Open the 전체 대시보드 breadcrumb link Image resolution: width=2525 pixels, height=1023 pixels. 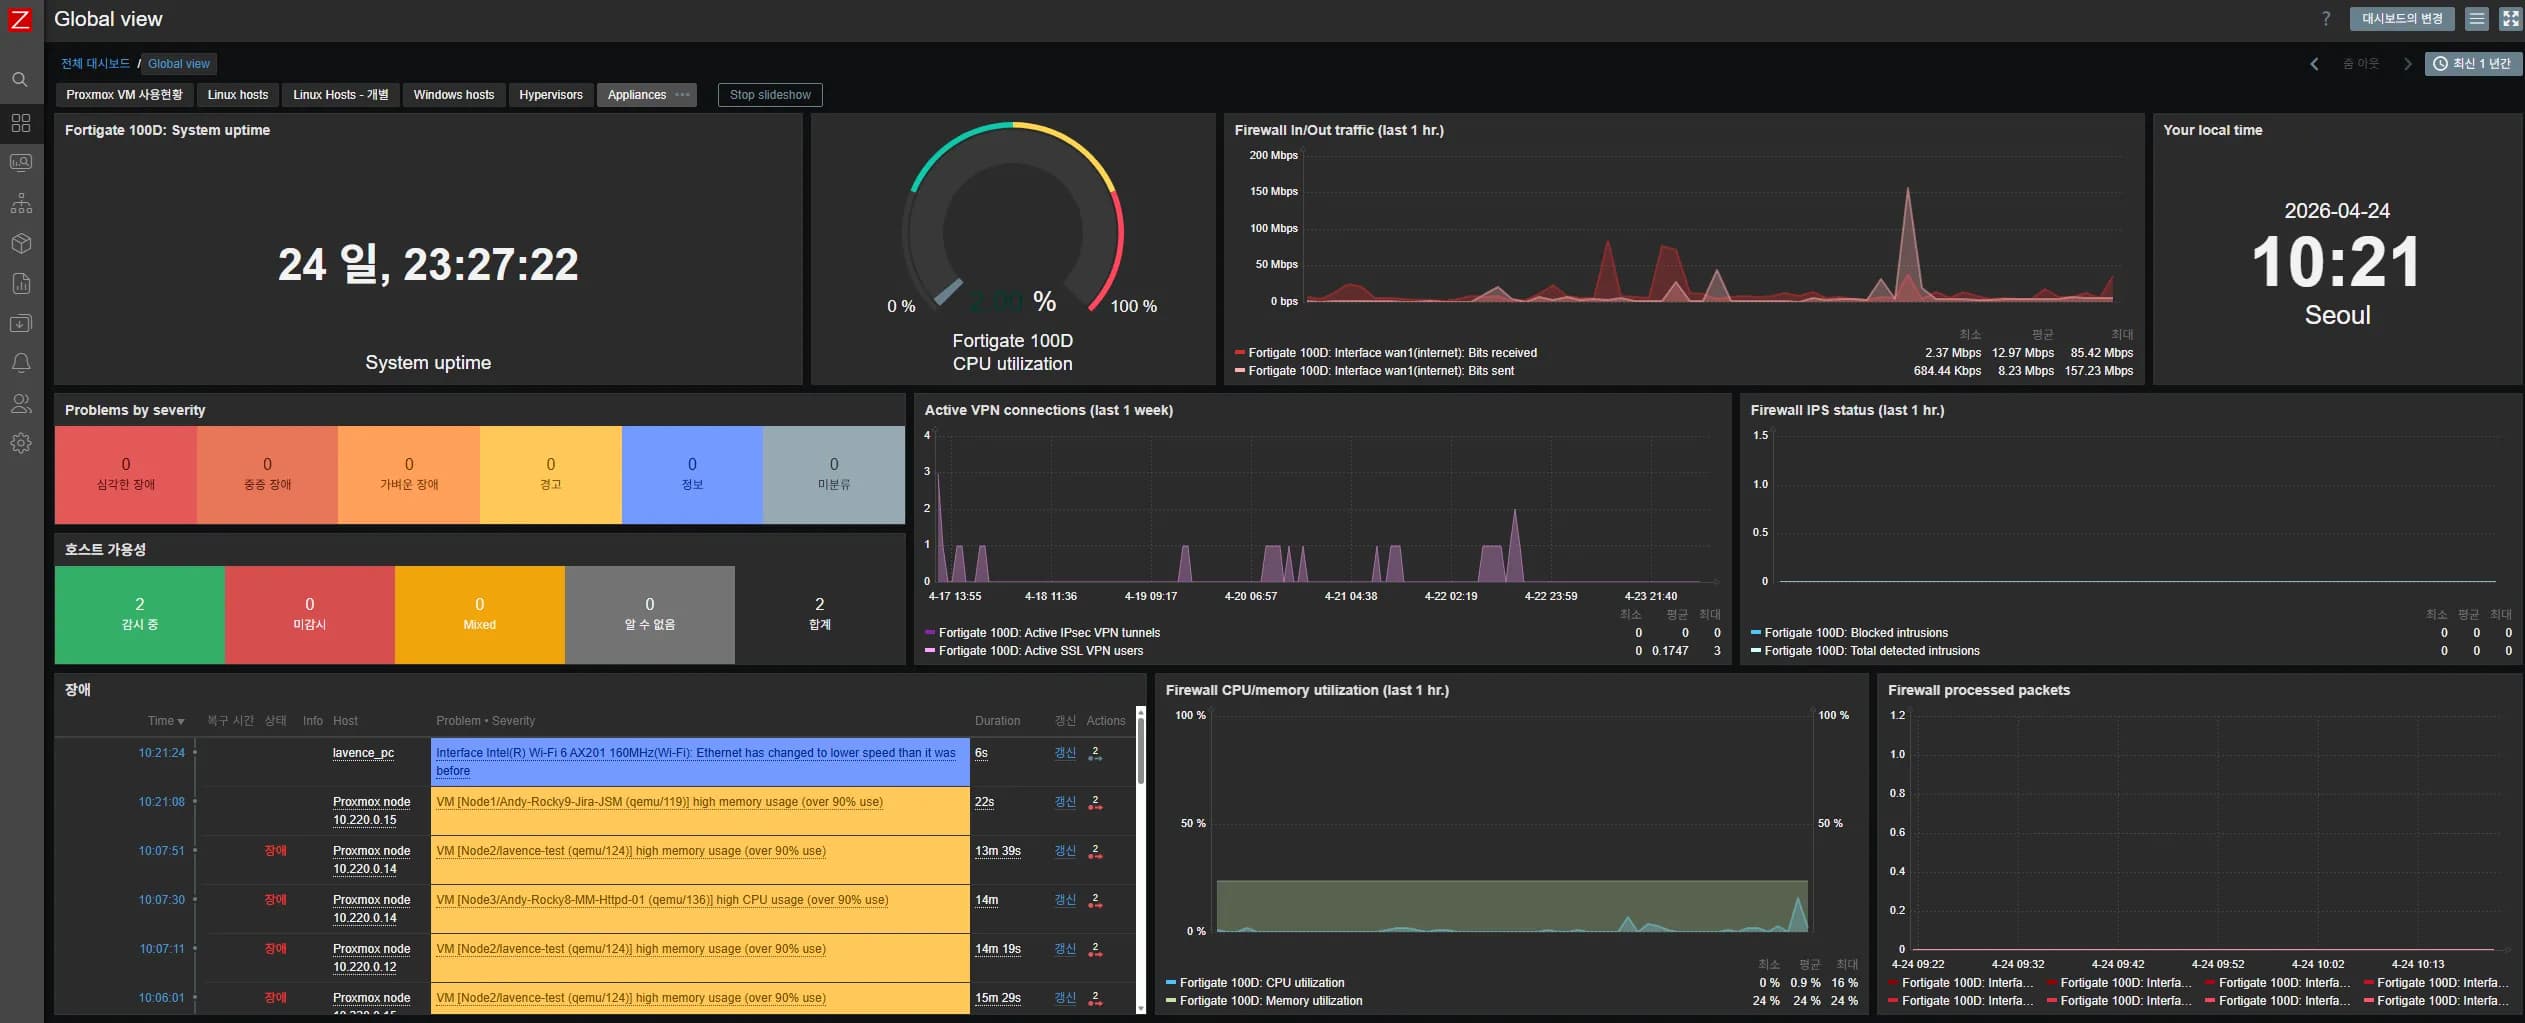pos(95,64)
